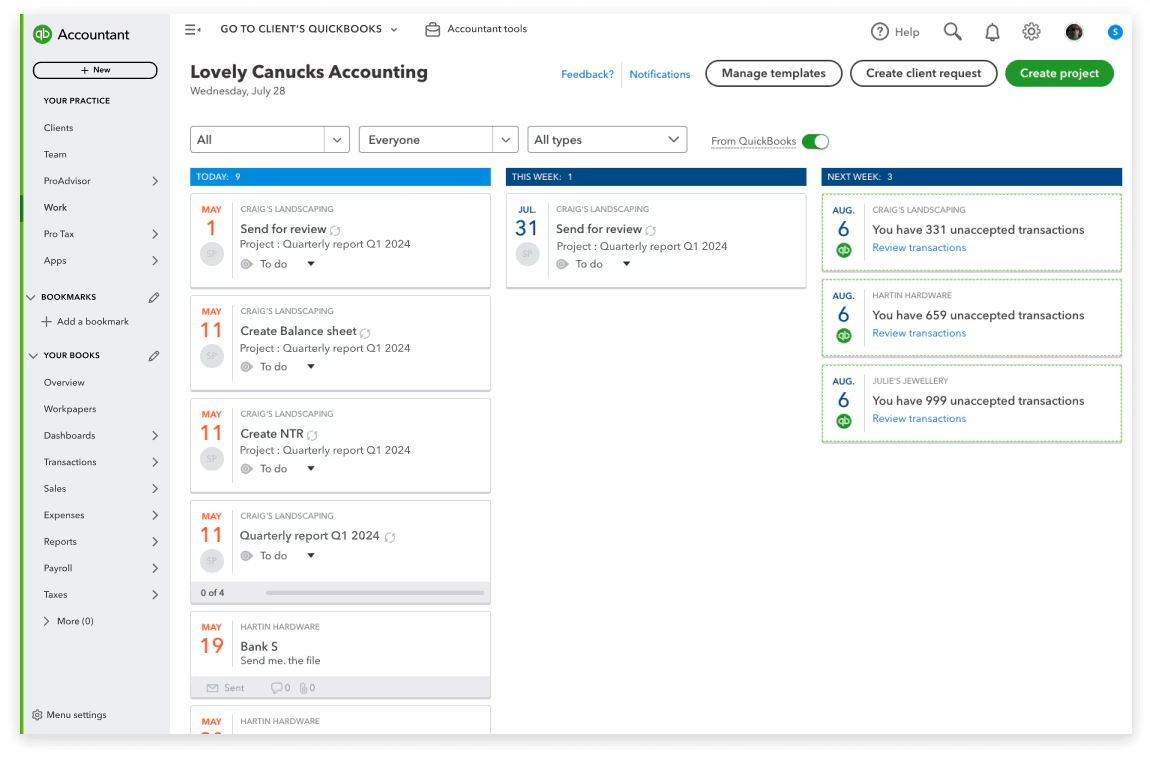Viewport: 1150px width, 757px height.
Task: Collapse the Bookmarks section
Action: [31, 297]
